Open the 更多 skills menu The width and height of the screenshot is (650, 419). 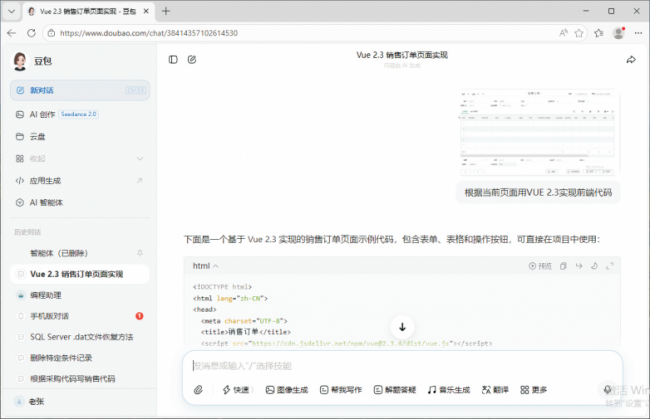[x=534, y=390]
